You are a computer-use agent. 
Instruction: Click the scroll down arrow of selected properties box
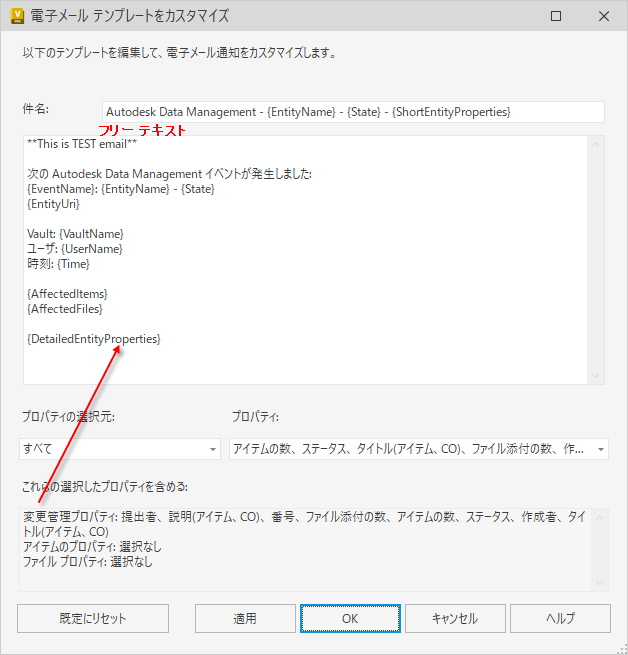[x=599, y=582]
